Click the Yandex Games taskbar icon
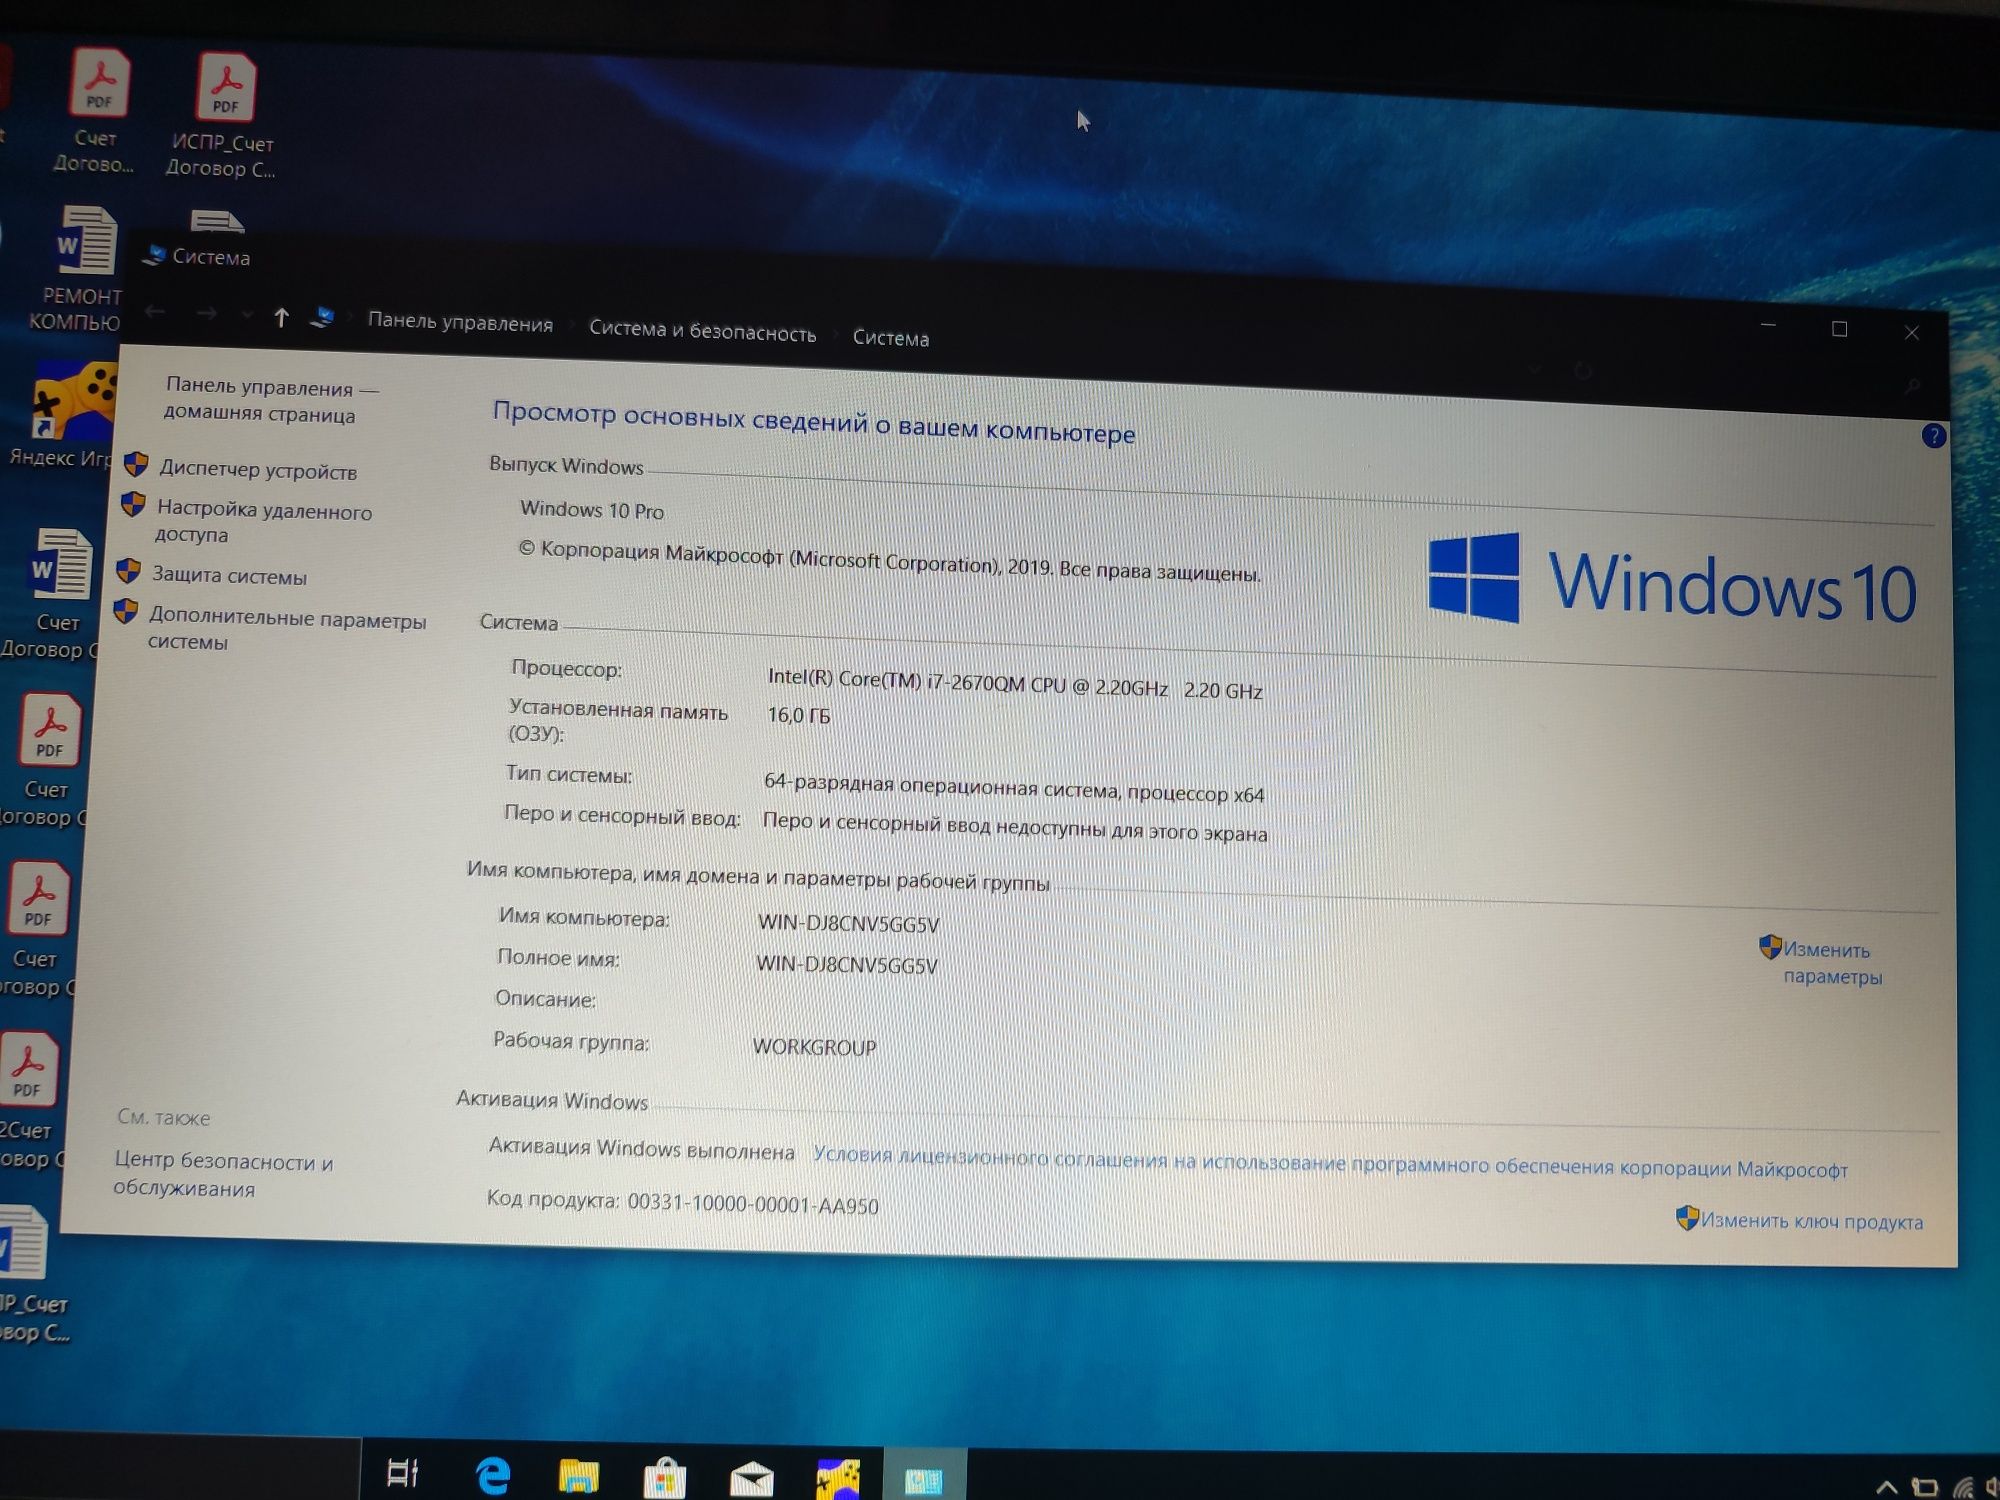 [x=838, y=1479]
